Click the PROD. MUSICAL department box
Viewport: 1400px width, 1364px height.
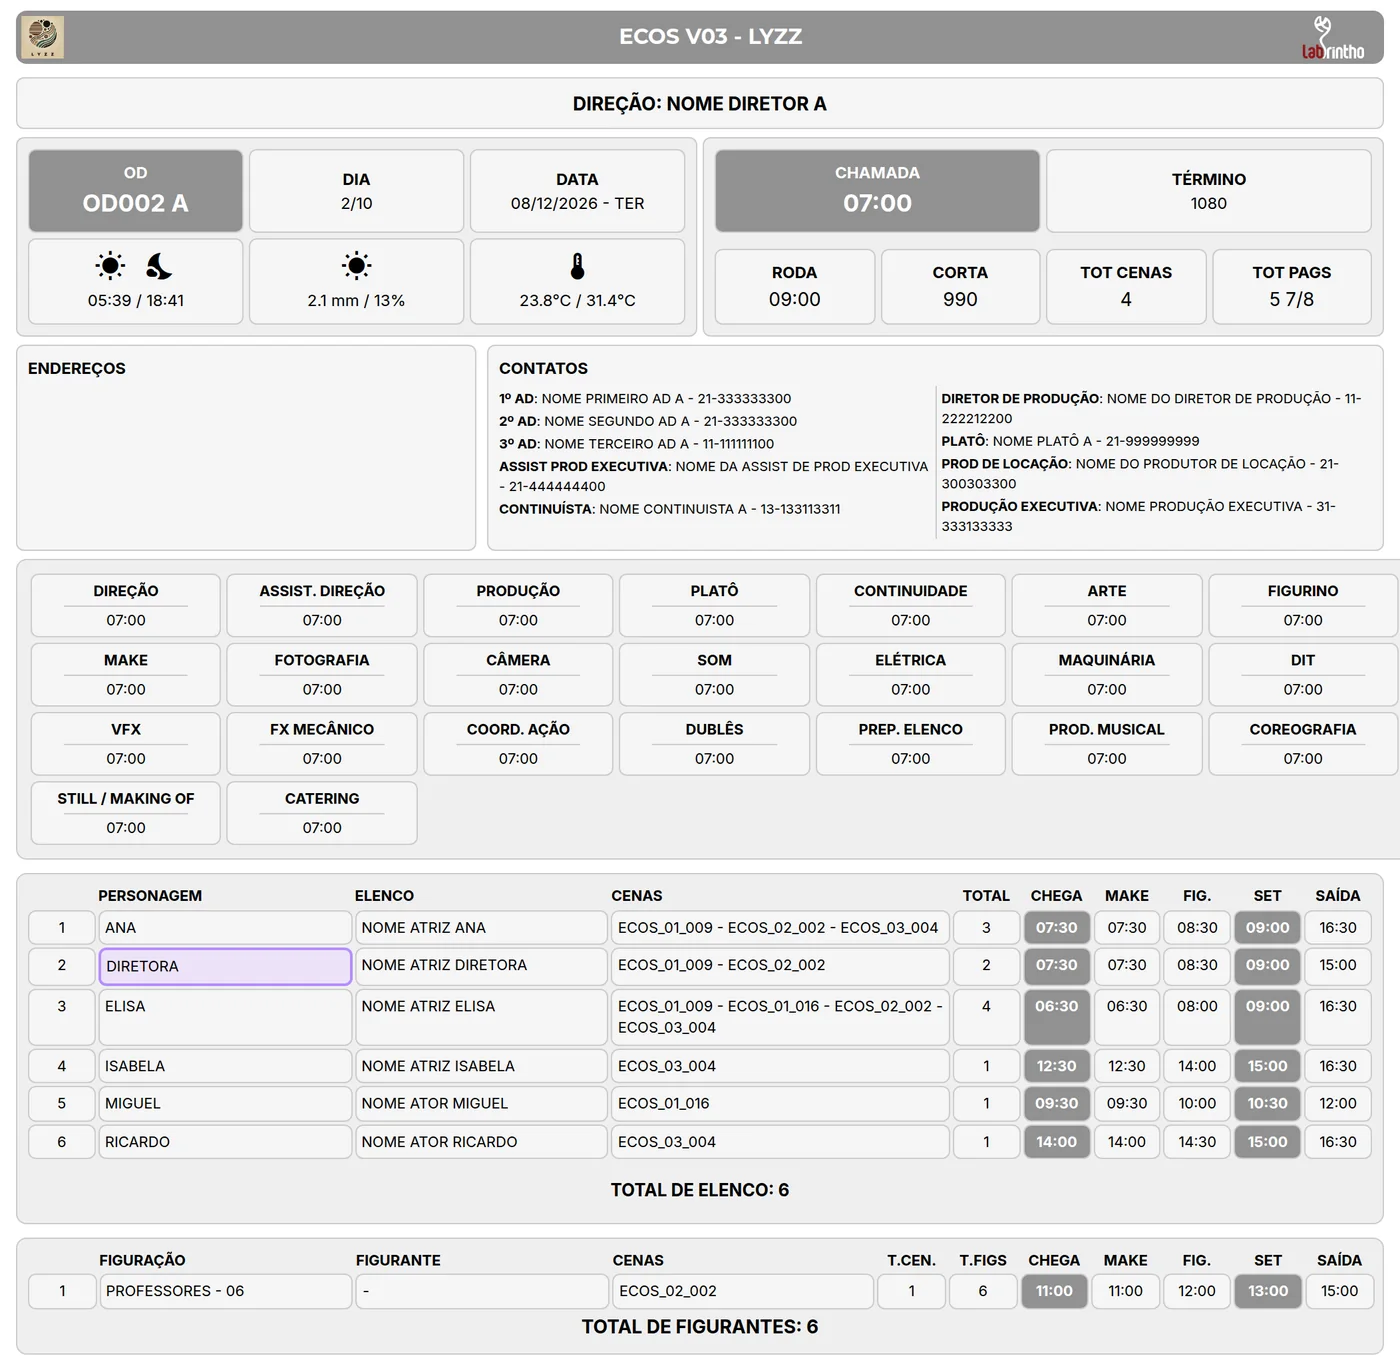click(x=1107, y=744)
